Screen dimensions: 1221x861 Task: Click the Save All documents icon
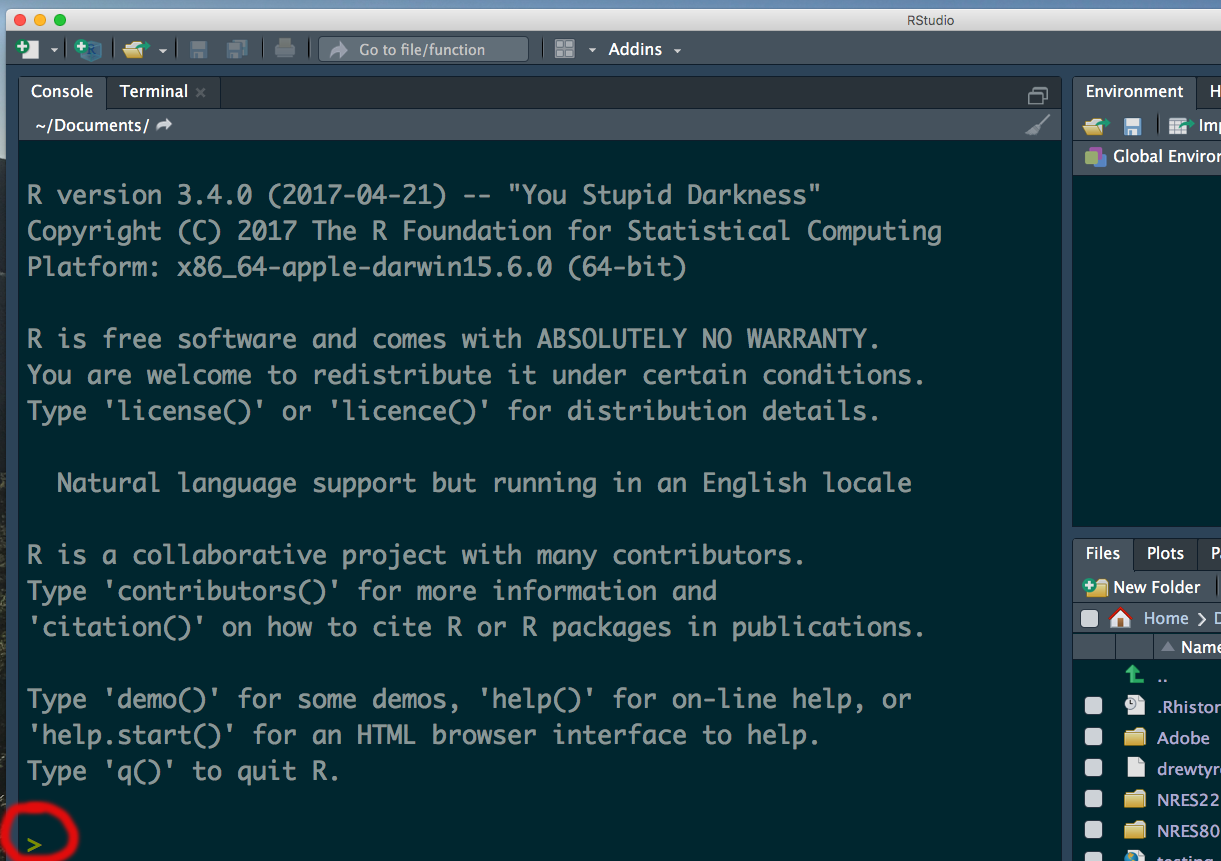237,49
